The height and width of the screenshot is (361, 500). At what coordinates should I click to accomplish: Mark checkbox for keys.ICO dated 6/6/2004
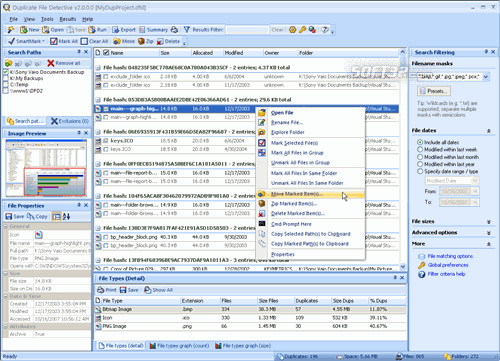[106, 141]
